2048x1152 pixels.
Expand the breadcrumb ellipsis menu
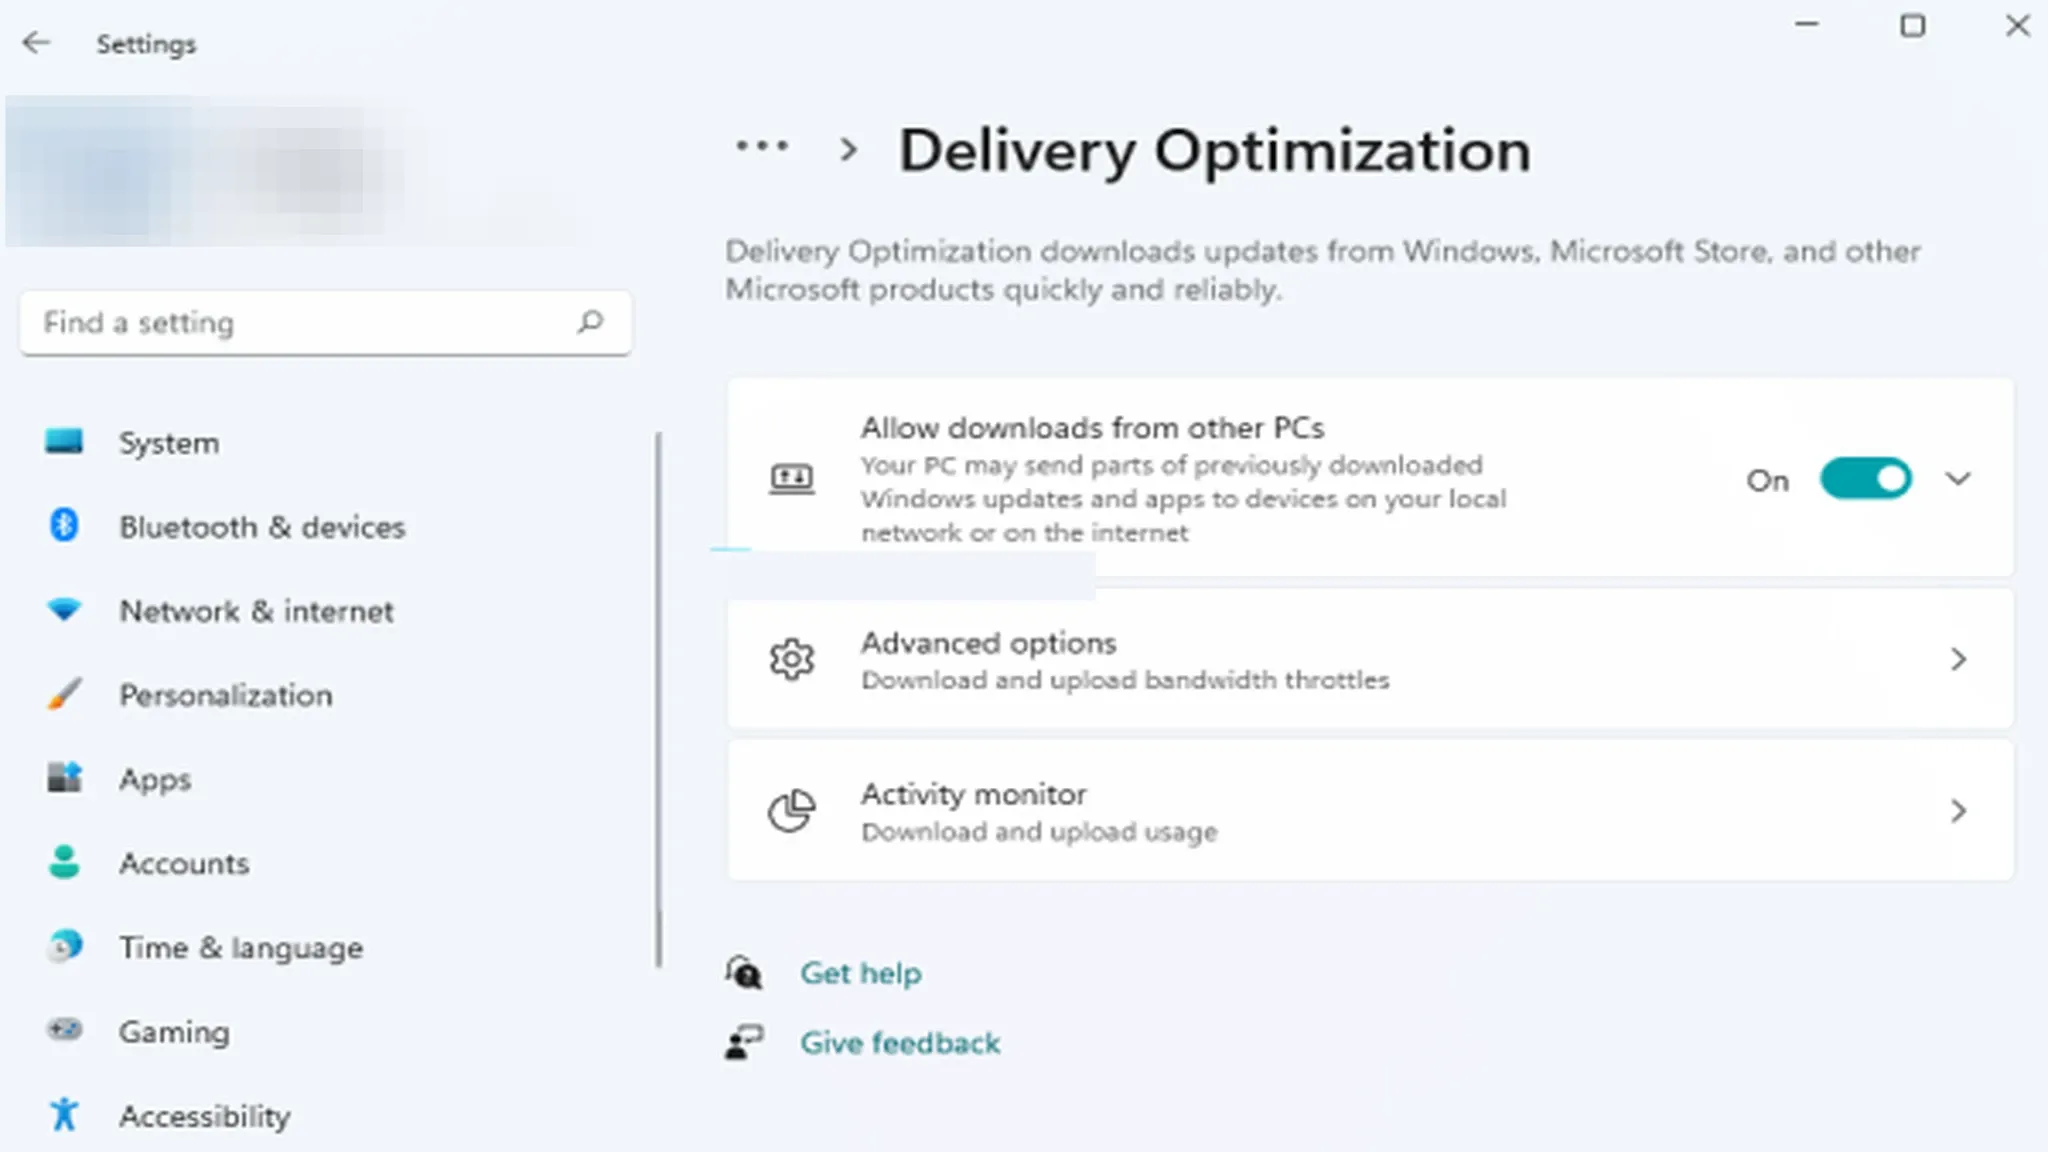coord(762,147)
